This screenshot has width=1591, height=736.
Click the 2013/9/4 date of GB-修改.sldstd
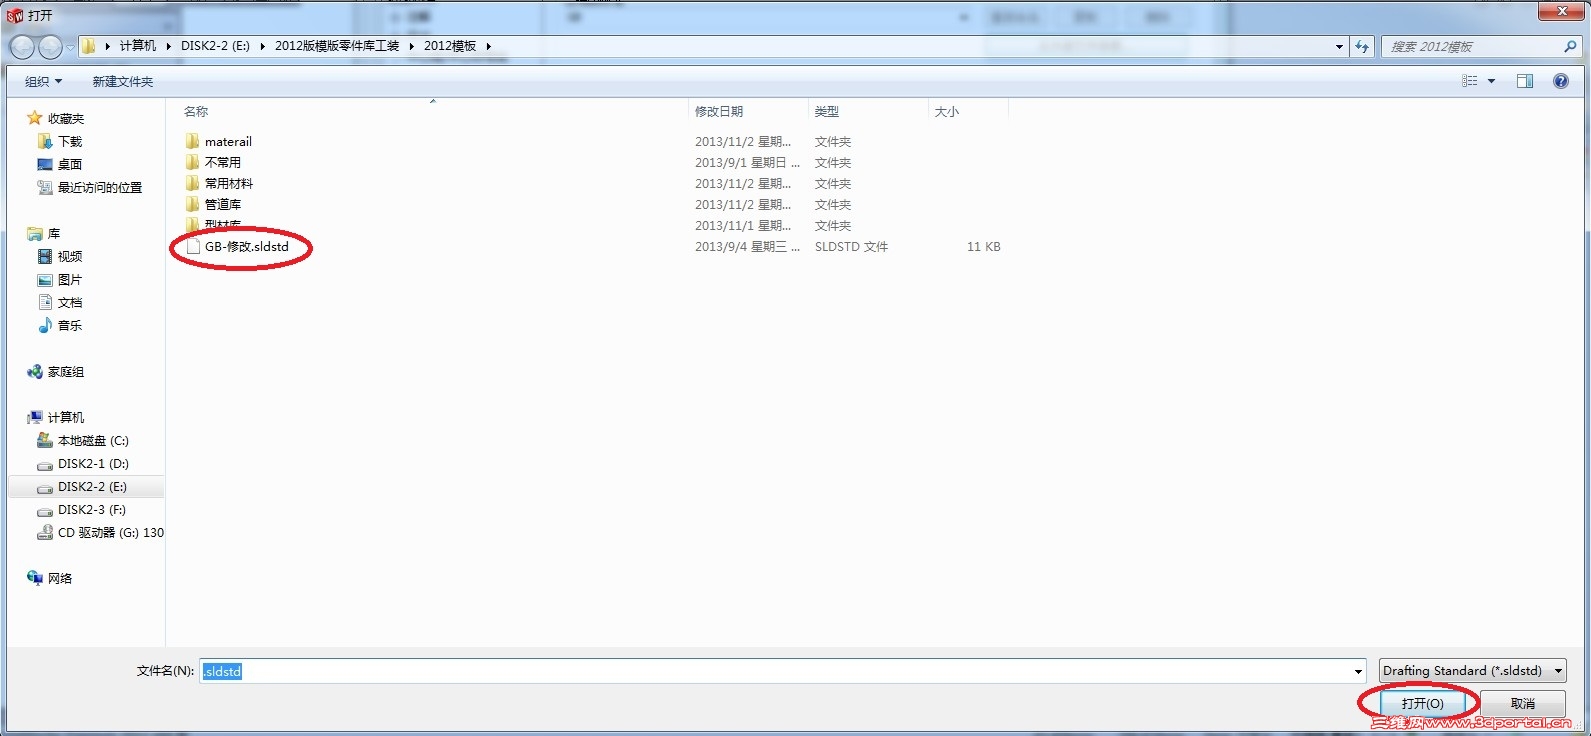747,246
